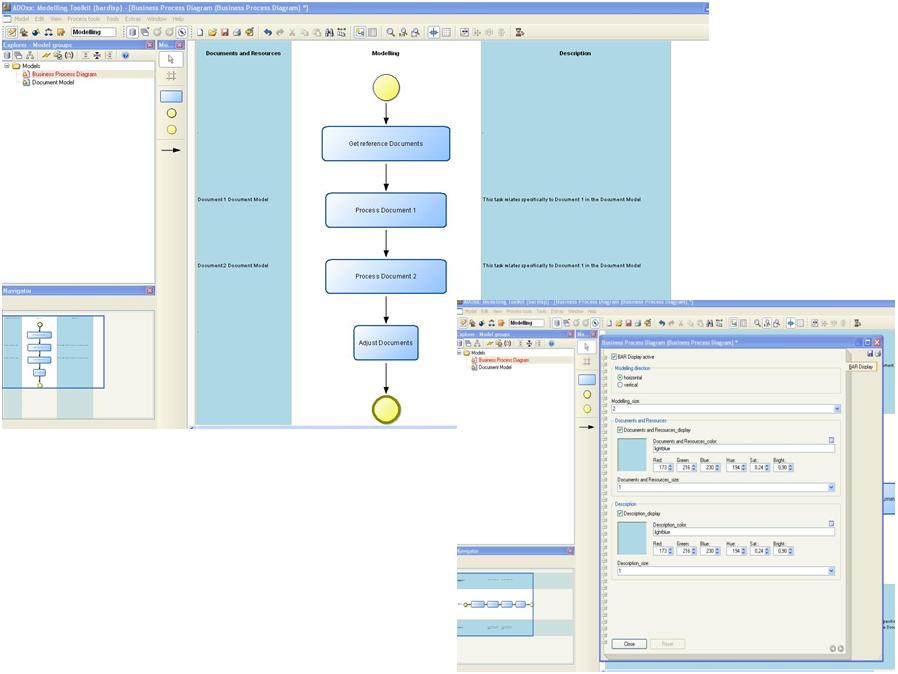Click the magnifier Zoom icon in dialog window toolbar
Screen dimensions: 898x674
(x=757, y=324)
